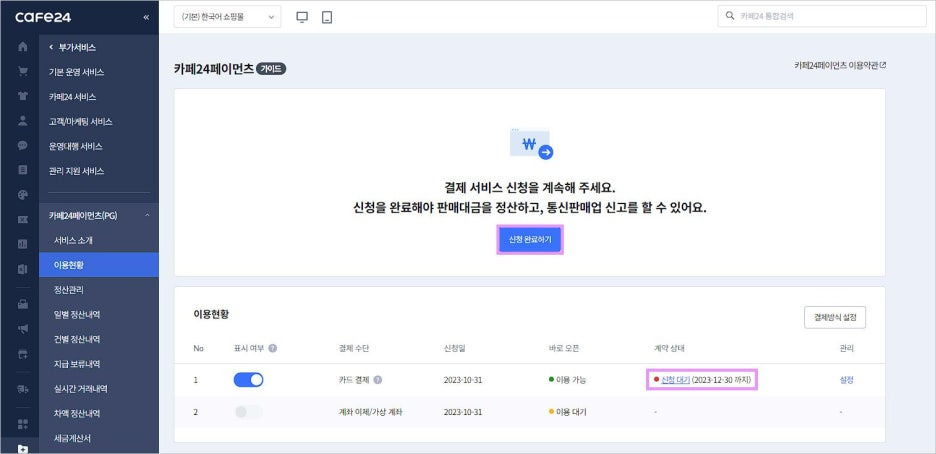
Task: Focus the 카페24 통합검색 search field
Action: click(822, 17)
